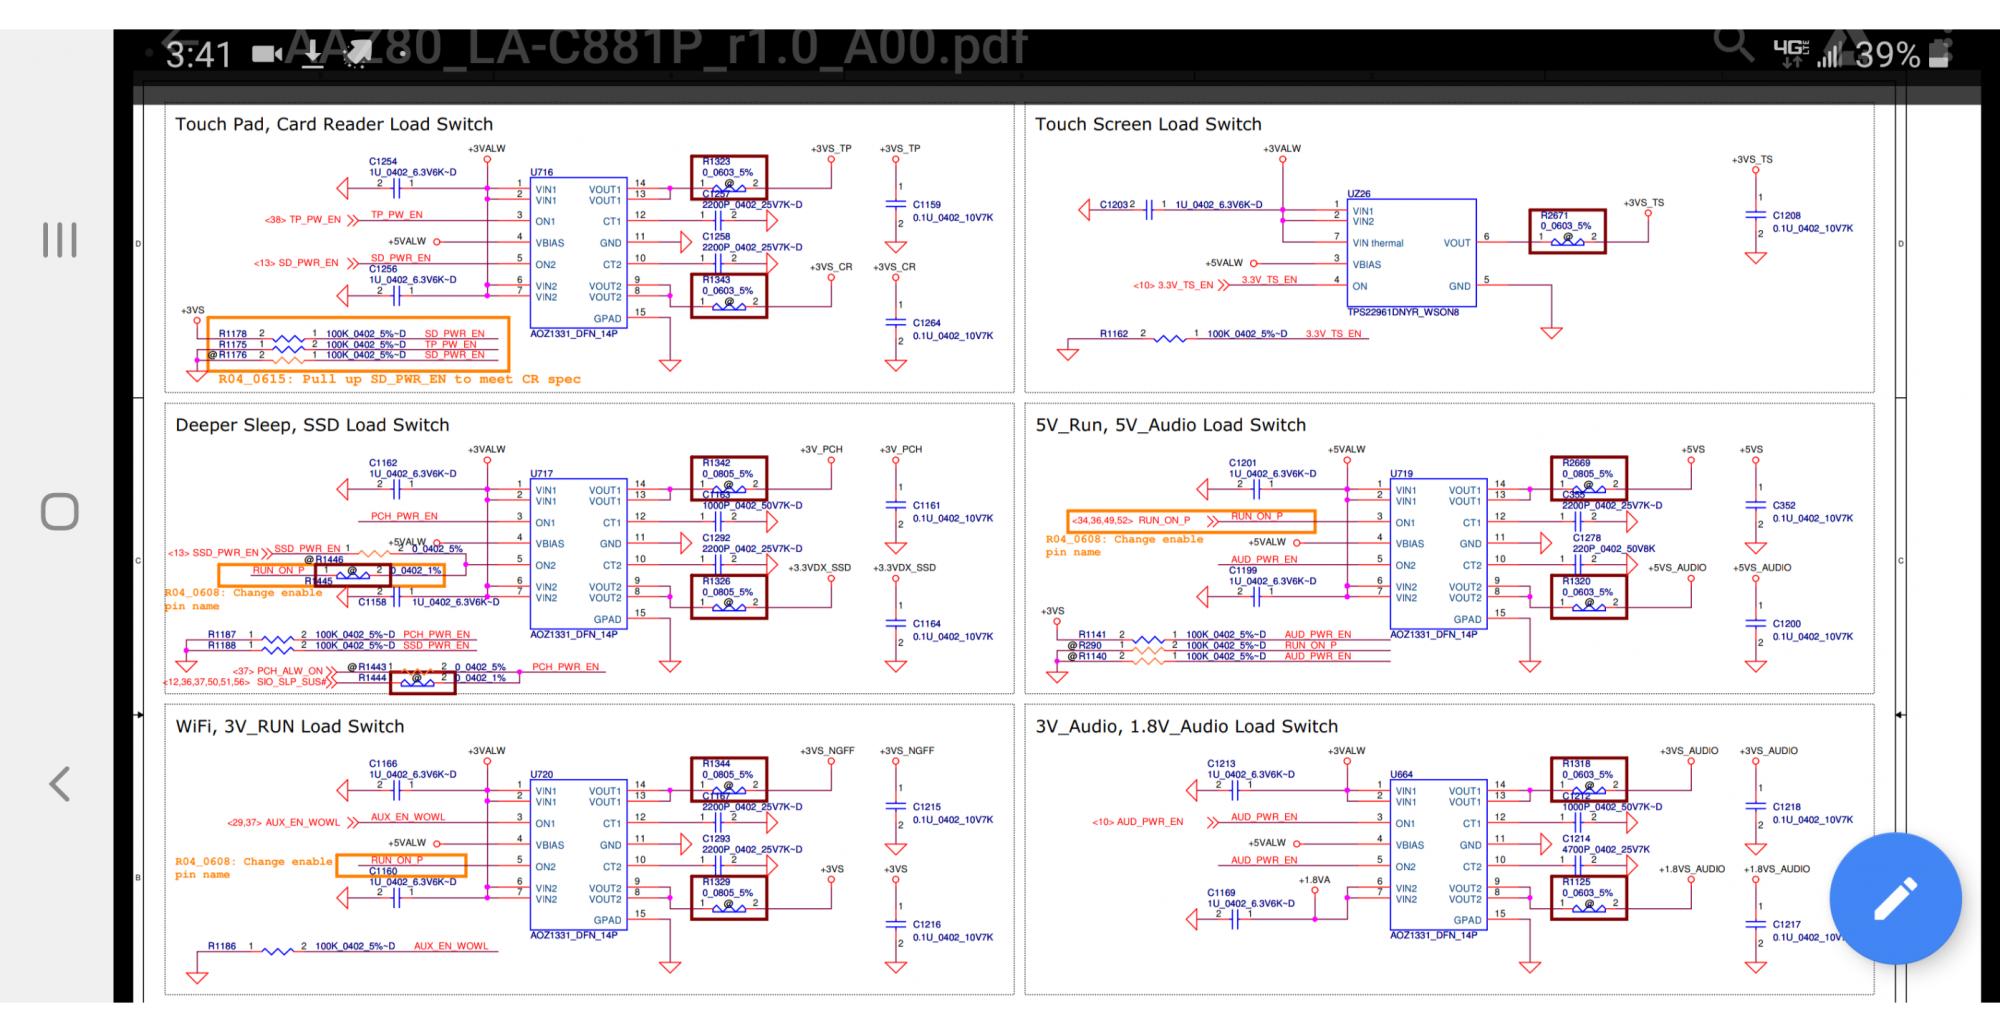This screenshot has height=1032, width=2000.
Task: Click the C1215 capacitor label
Action: tap(927, 807)
